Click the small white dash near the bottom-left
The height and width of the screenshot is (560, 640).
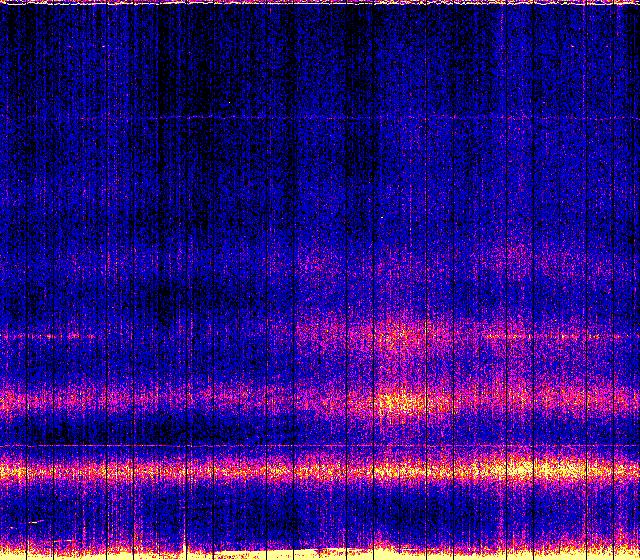36,522
